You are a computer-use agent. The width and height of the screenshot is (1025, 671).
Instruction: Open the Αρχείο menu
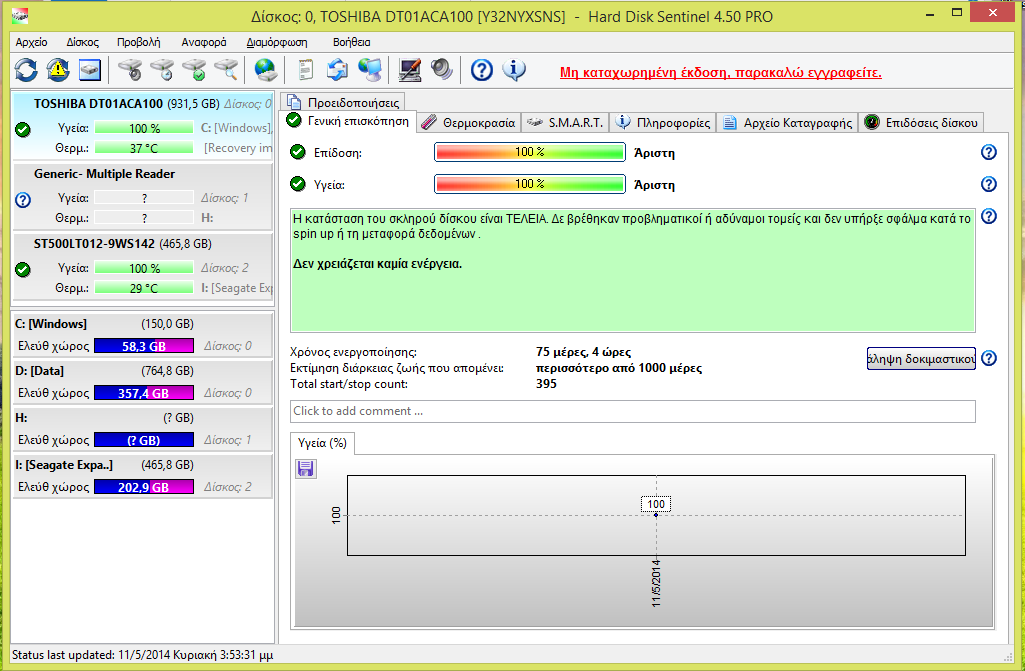coord(31,42)
